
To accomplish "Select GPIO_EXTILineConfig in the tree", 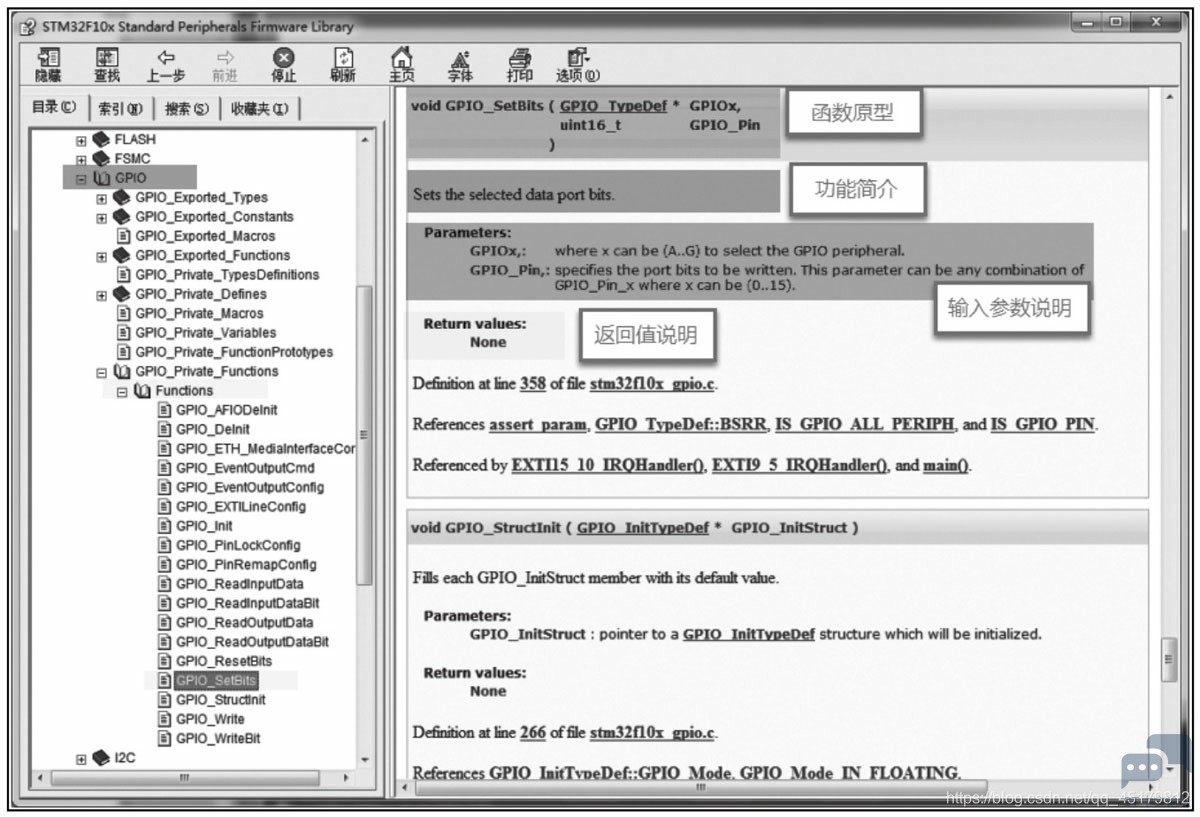I will pos(240,507).
